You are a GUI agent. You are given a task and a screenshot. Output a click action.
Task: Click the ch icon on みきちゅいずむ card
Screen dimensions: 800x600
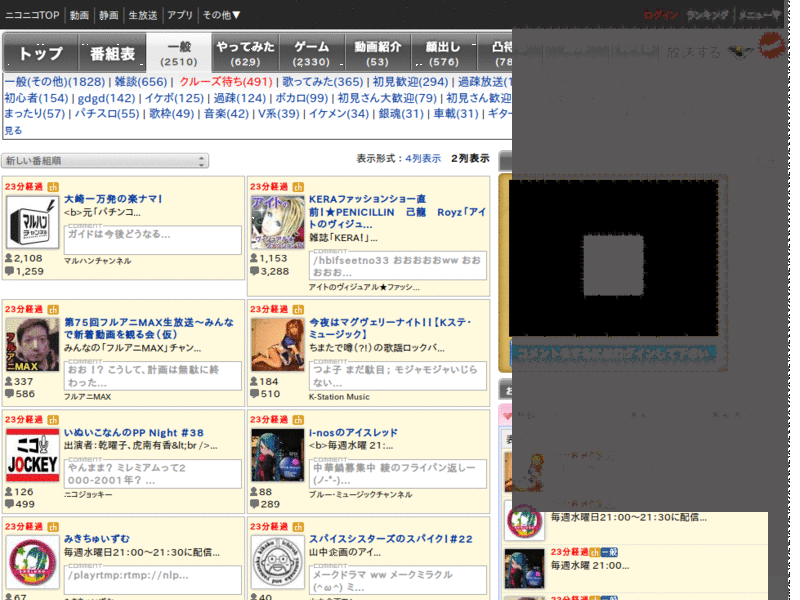point(53,527)
